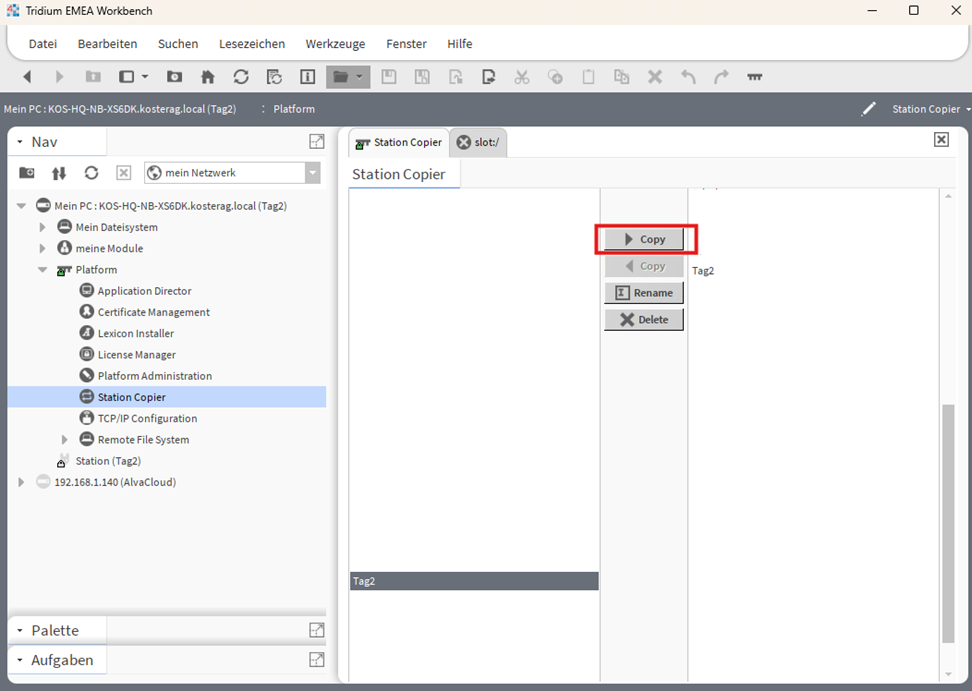Click the Rename button
Screen dimensions: 972x691
(644, 293)
